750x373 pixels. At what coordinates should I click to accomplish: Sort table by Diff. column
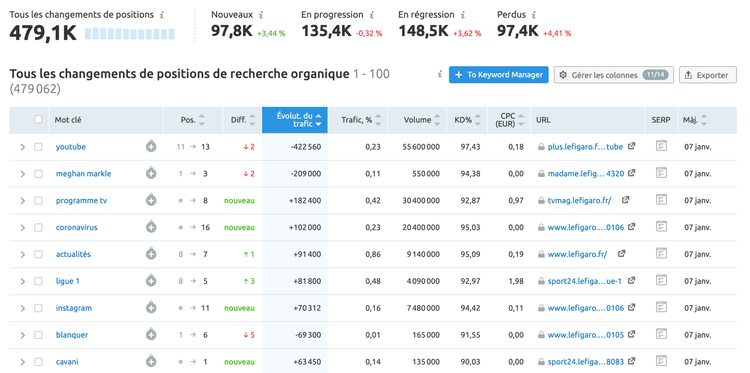click(242, 120)
